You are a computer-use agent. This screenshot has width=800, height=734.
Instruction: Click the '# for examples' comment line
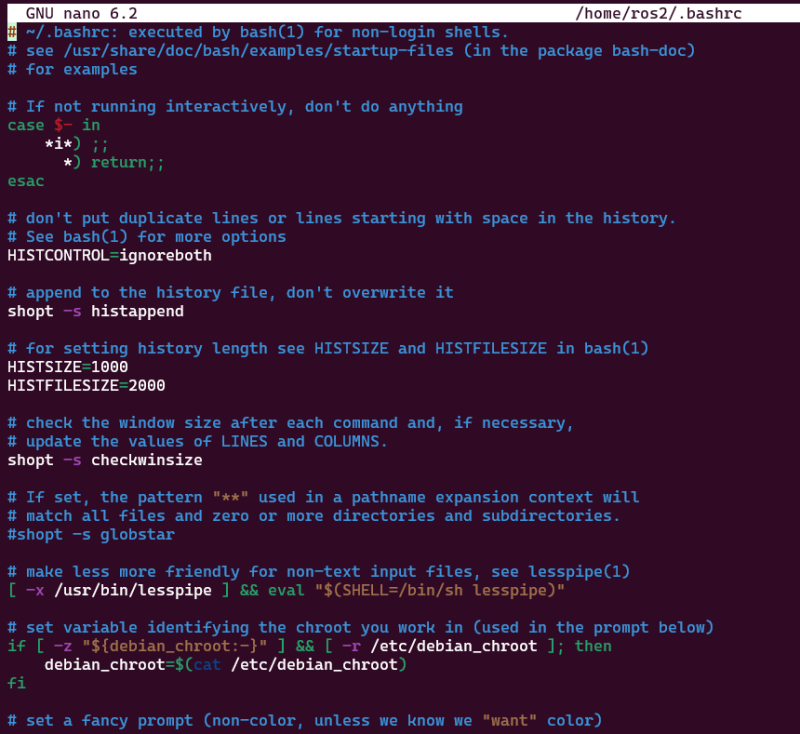point(72,69)
